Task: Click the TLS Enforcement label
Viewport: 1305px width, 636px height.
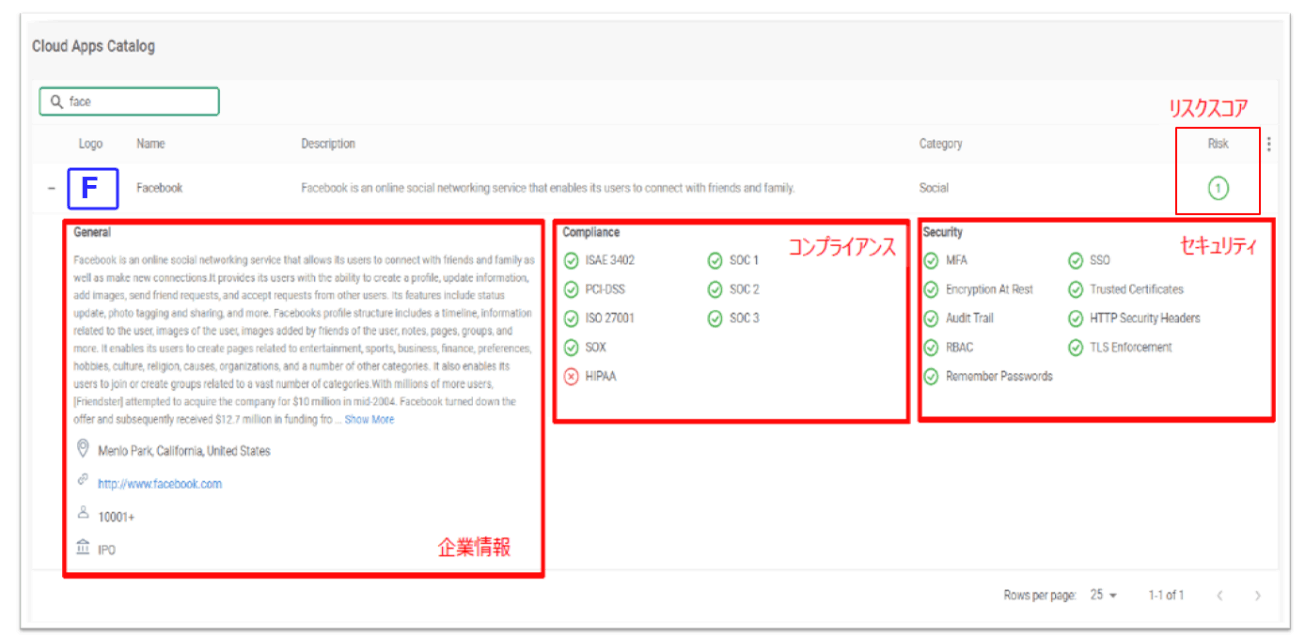Action: (x=1131, y=348)
